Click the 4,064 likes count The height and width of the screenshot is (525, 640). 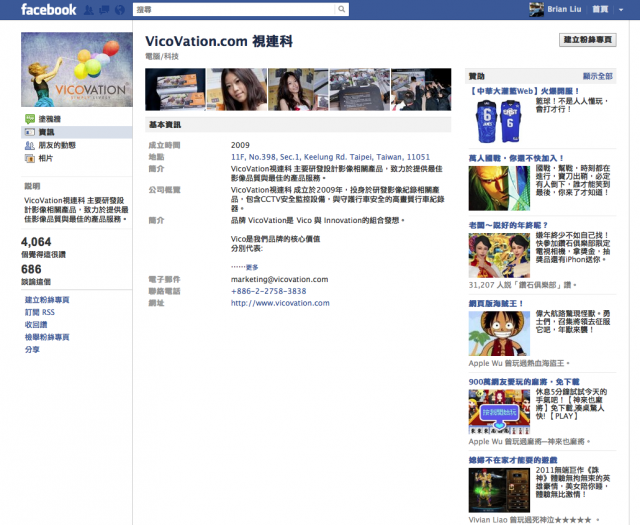(x=36, y=242)
